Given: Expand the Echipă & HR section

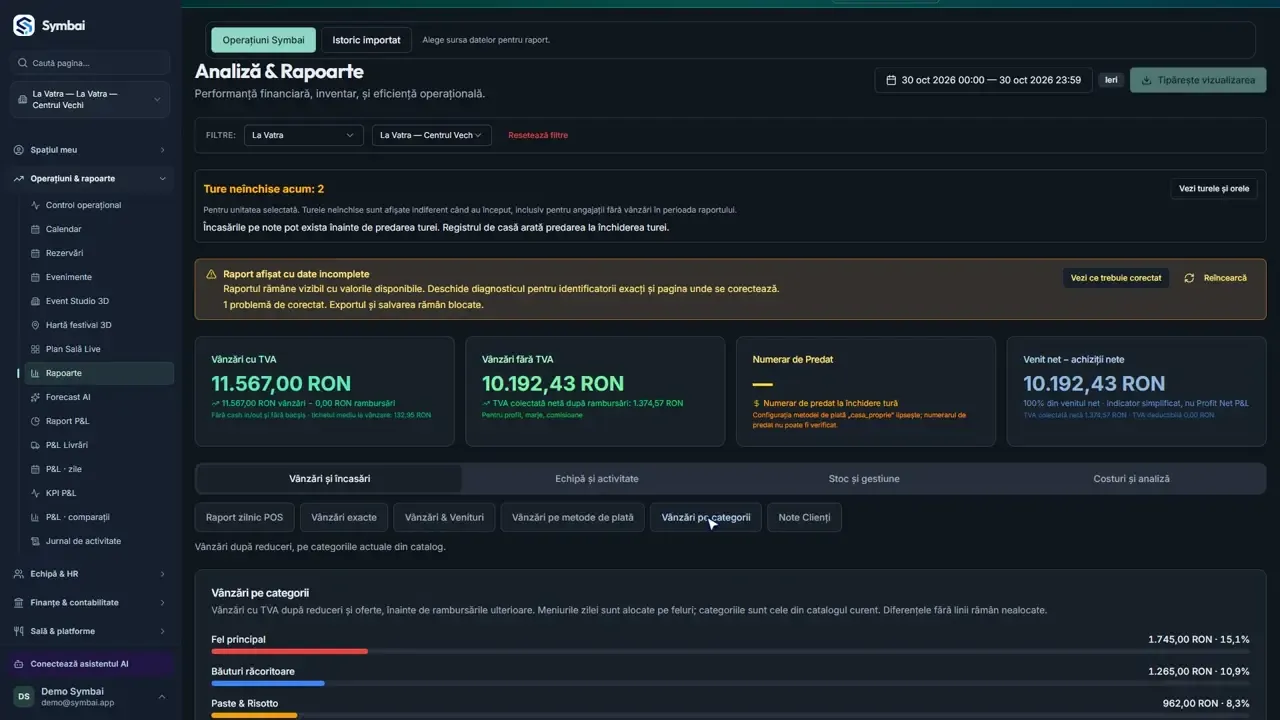Looking at the screenshot, I should pos(90,574).
